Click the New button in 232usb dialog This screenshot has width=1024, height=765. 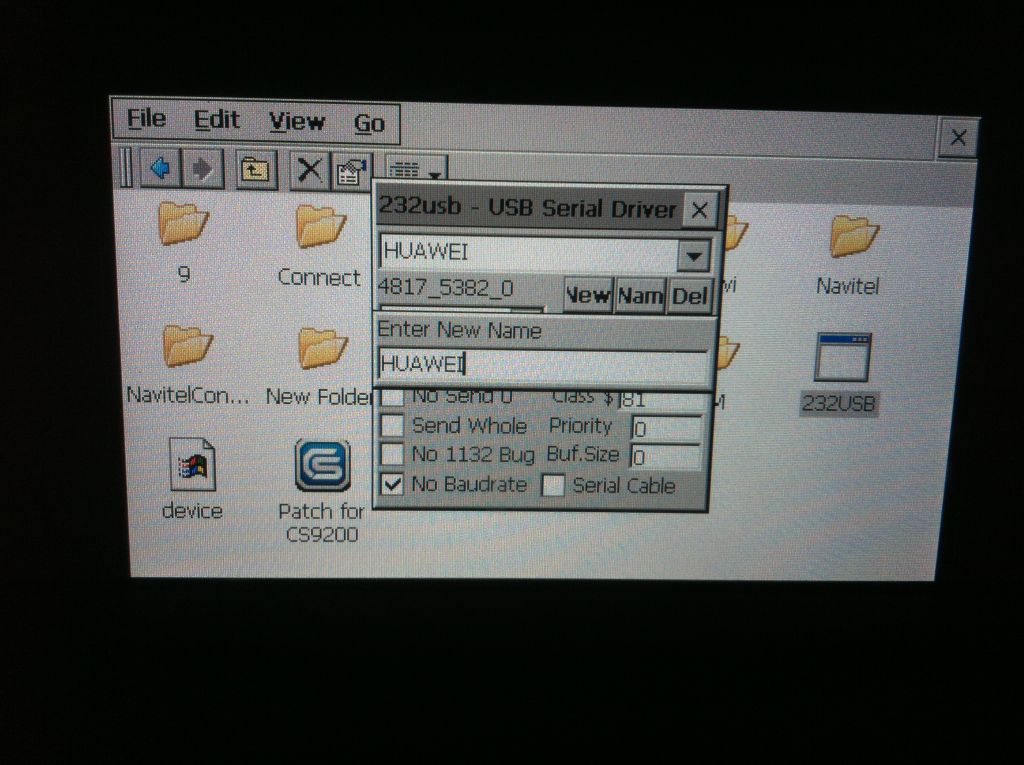pos(588,295)
